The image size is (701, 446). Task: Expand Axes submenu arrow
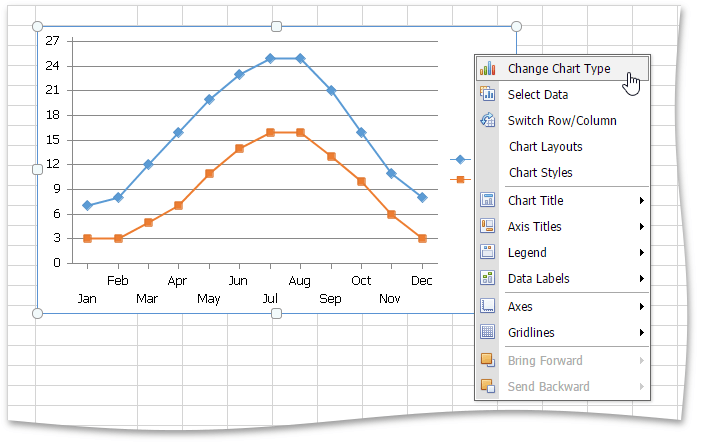[x=642, y=307]
